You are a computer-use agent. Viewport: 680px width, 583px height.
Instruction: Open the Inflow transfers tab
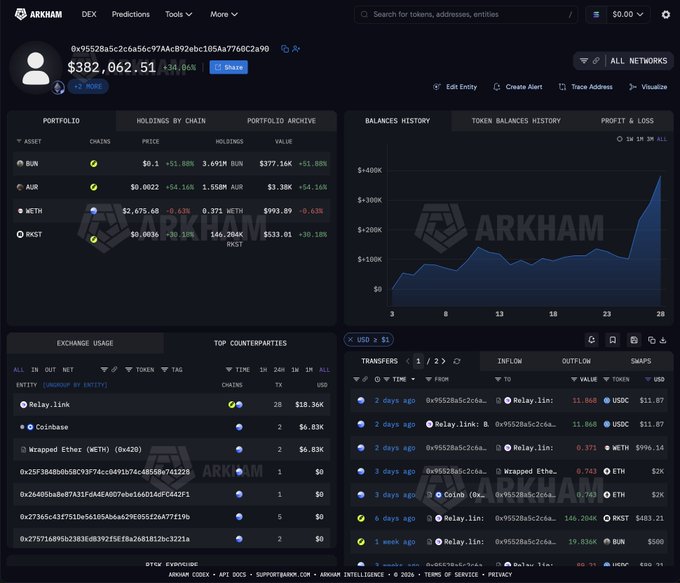click(x=510, y=361)
